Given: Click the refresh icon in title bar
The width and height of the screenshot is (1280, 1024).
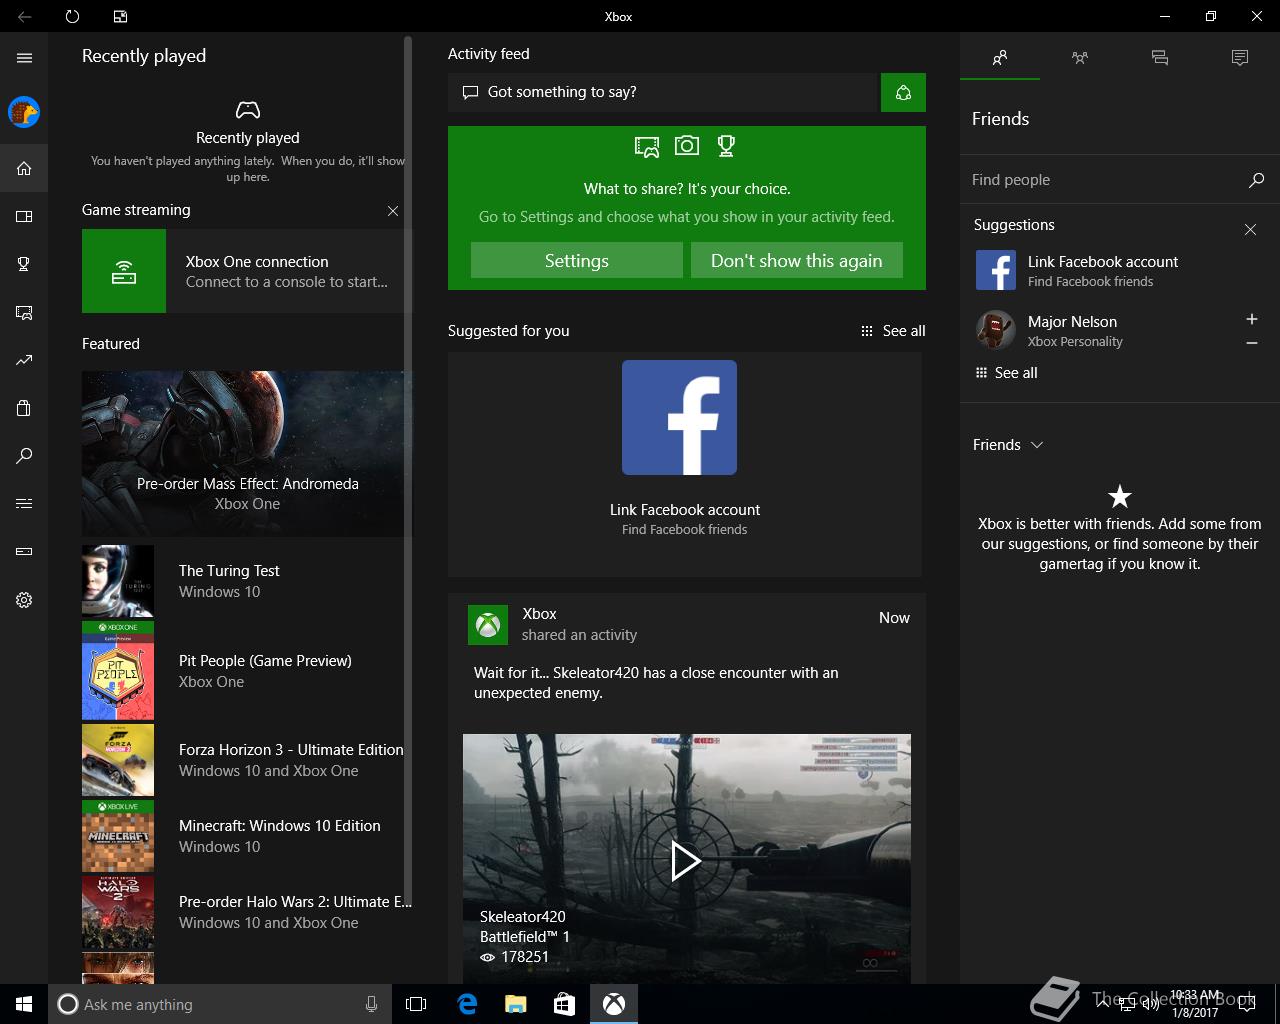Looking at the screenshot, I should (72, 16).
